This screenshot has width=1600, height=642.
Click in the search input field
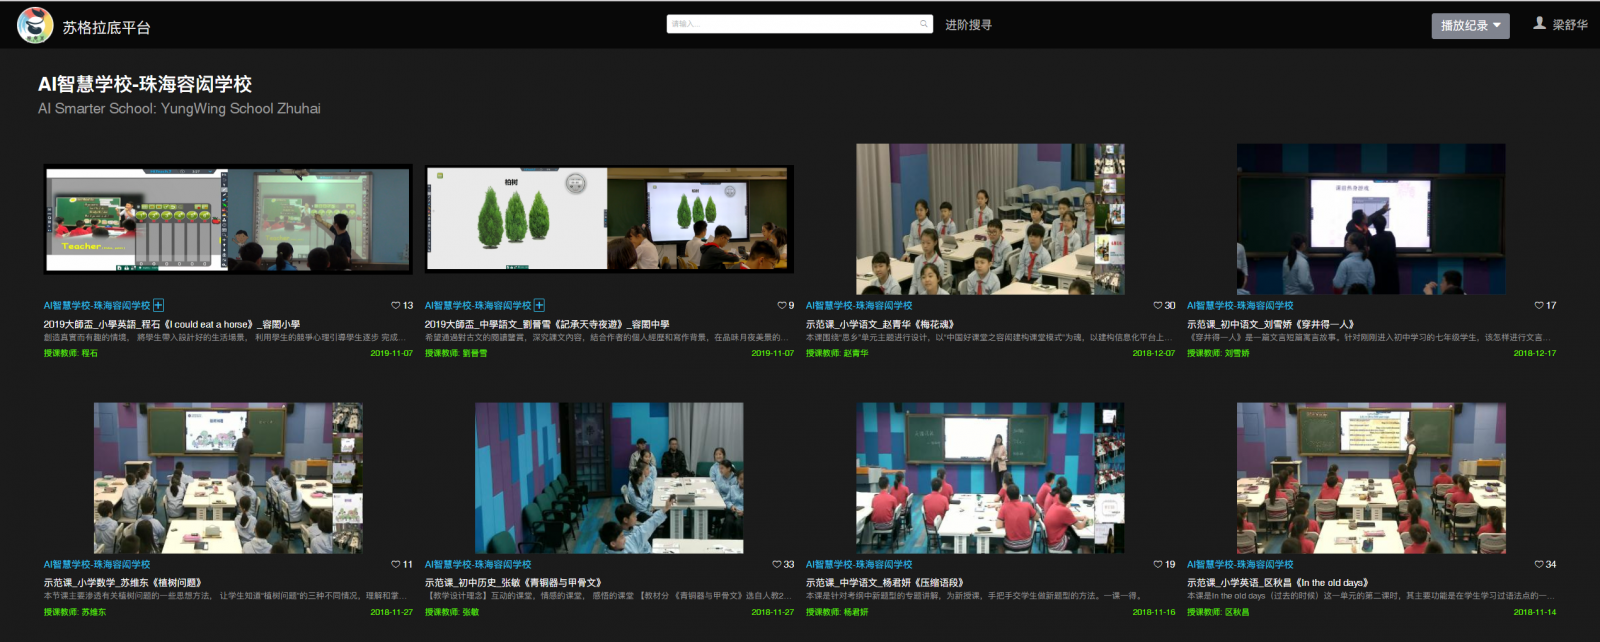pyautogui.click(x=790, y=24)
